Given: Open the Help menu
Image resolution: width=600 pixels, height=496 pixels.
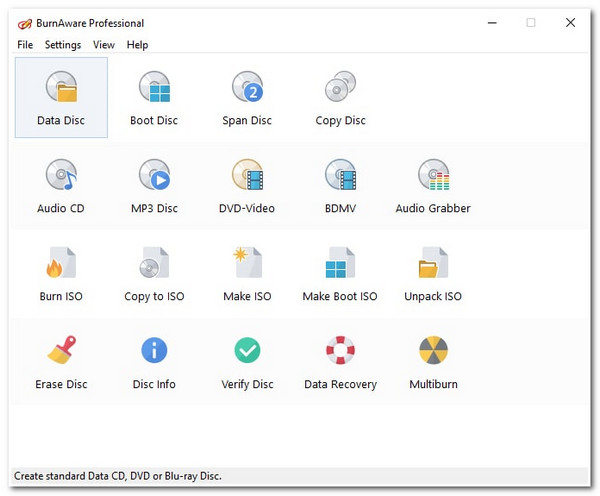Looking at the screenshot, I should [137, 45].
